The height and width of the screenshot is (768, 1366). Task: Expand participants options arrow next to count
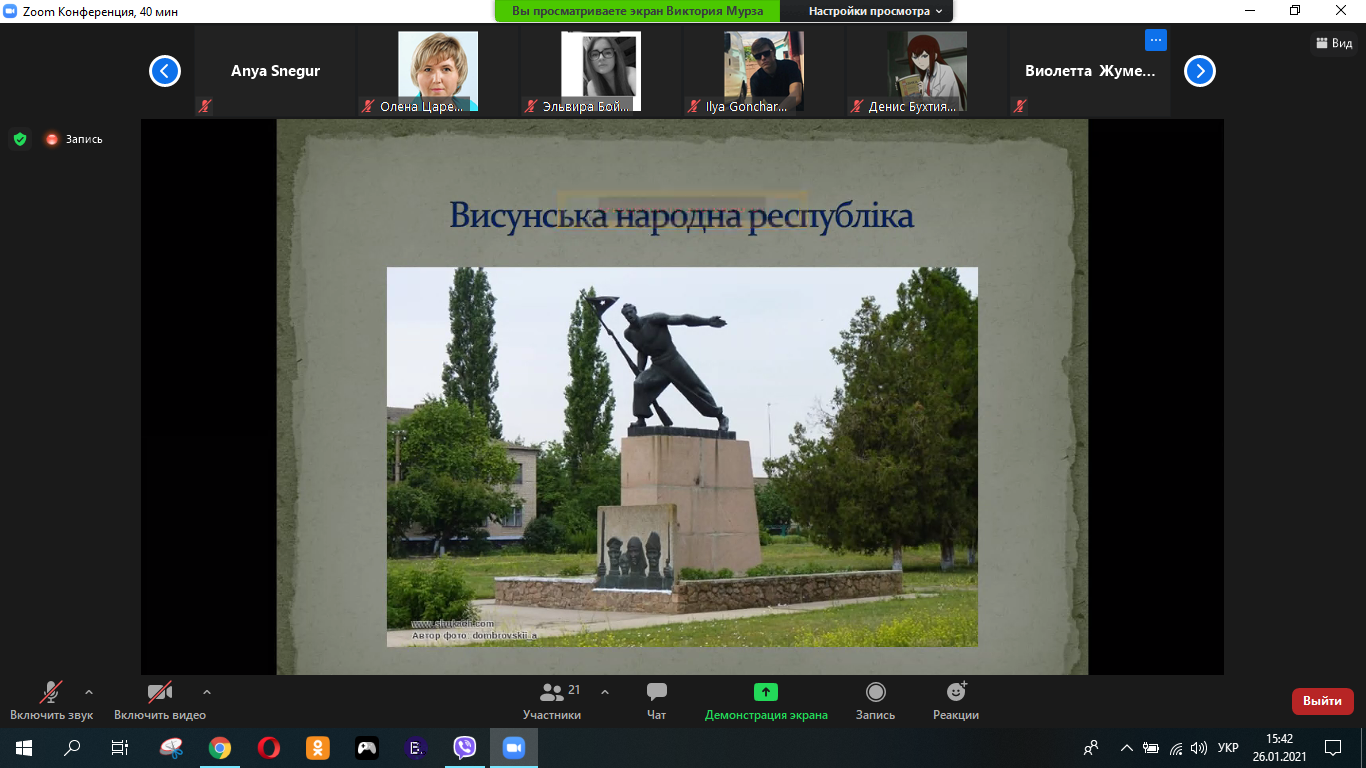point(604,691)
